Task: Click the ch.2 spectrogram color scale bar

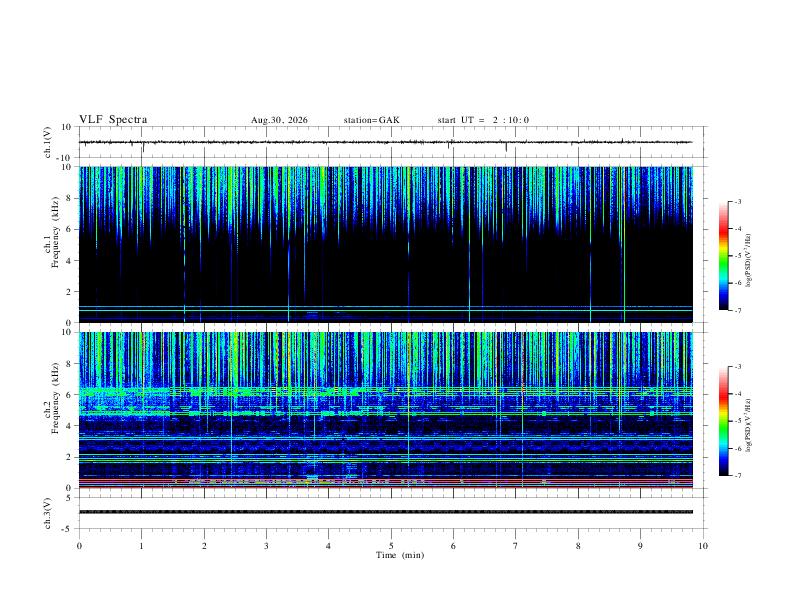Action: (x=723, y=421)
